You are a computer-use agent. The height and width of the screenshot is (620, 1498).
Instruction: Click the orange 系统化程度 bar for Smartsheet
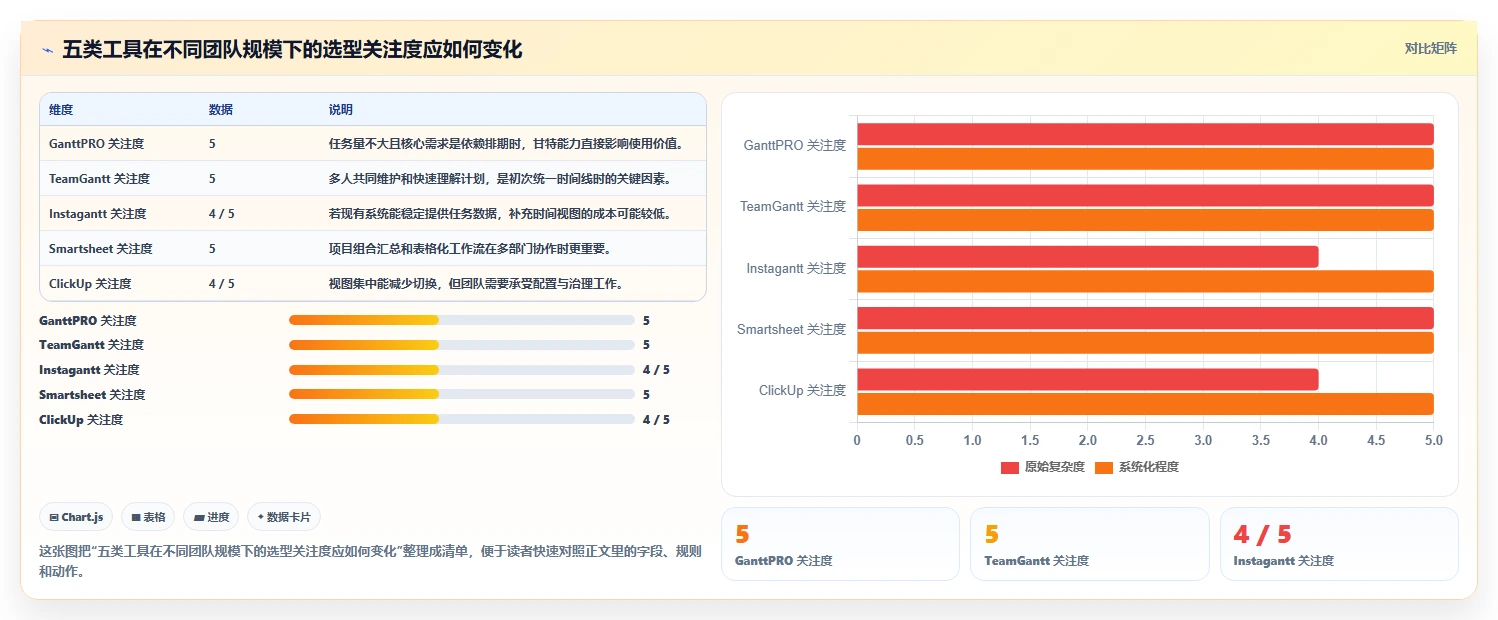click(1145, 343)
